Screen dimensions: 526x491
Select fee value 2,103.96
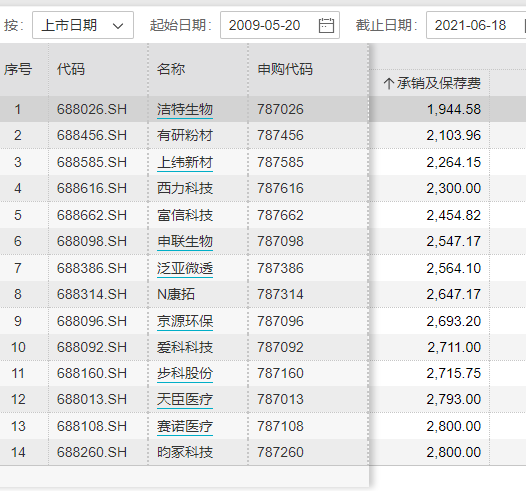click(454, 135)
